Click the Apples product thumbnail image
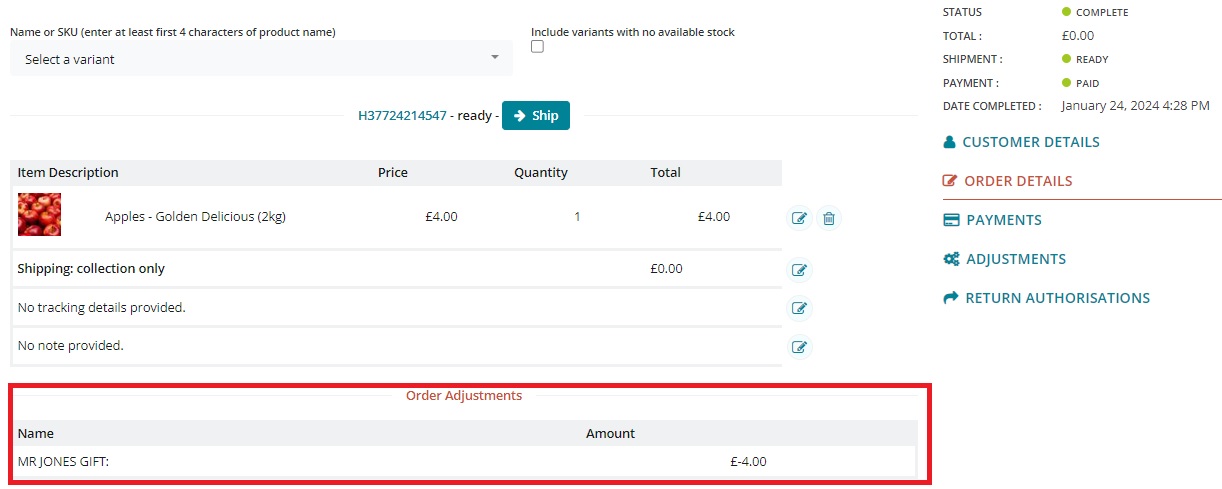Viewport: 1222px width, 489px height. 40,215
